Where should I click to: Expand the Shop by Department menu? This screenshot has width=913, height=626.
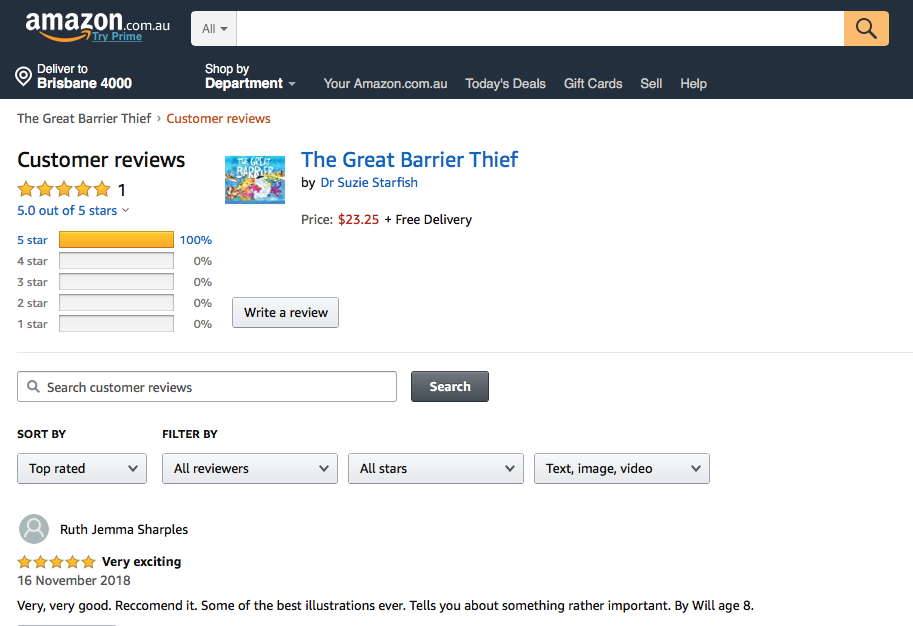pyautogui.click(x=250, y=77)
